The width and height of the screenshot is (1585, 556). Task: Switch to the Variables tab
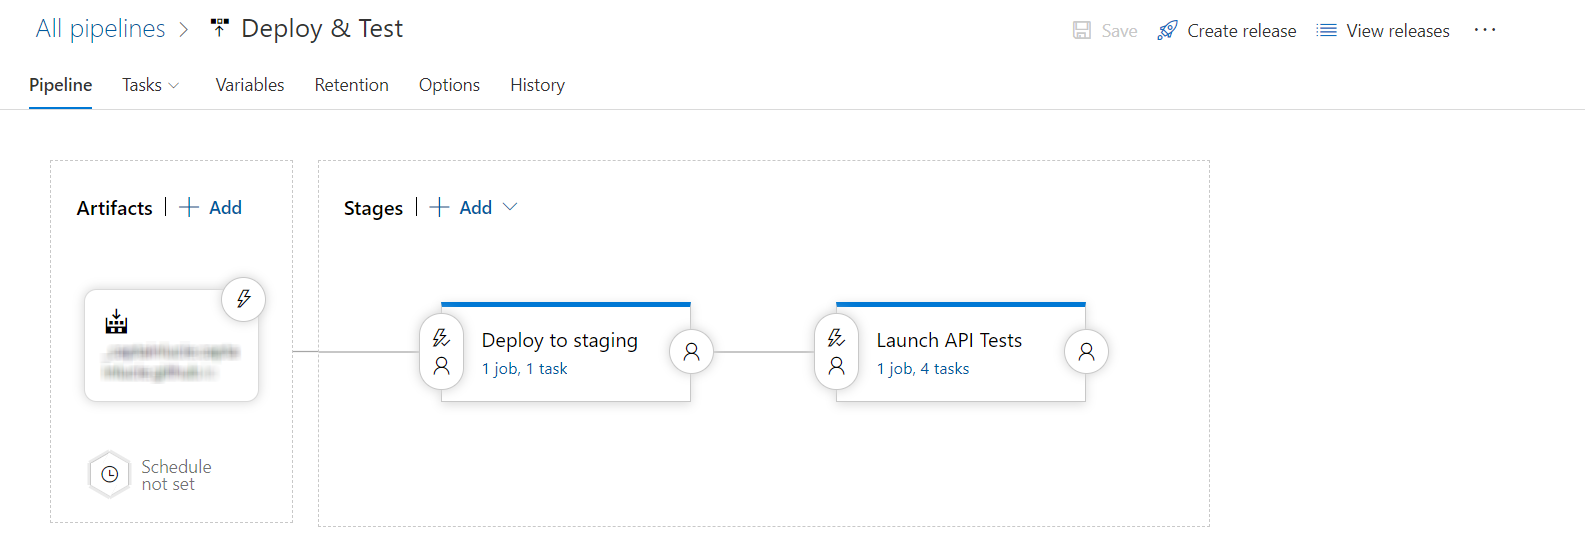tap(250, 85)
